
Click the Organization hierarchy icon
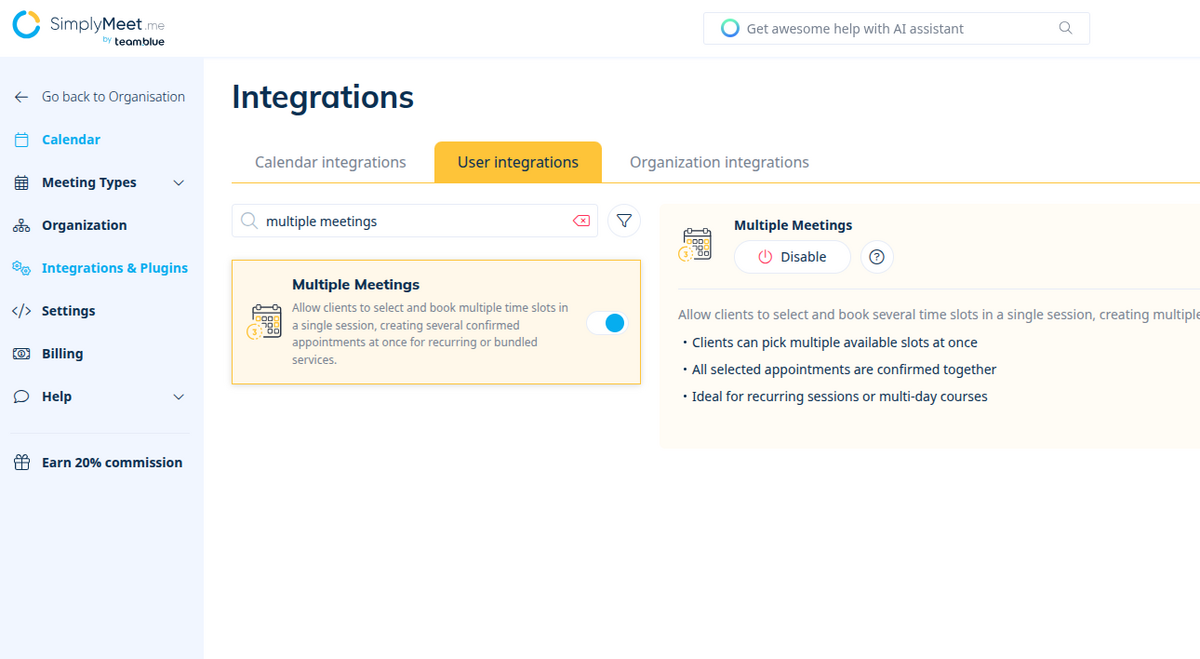point(21,226)
